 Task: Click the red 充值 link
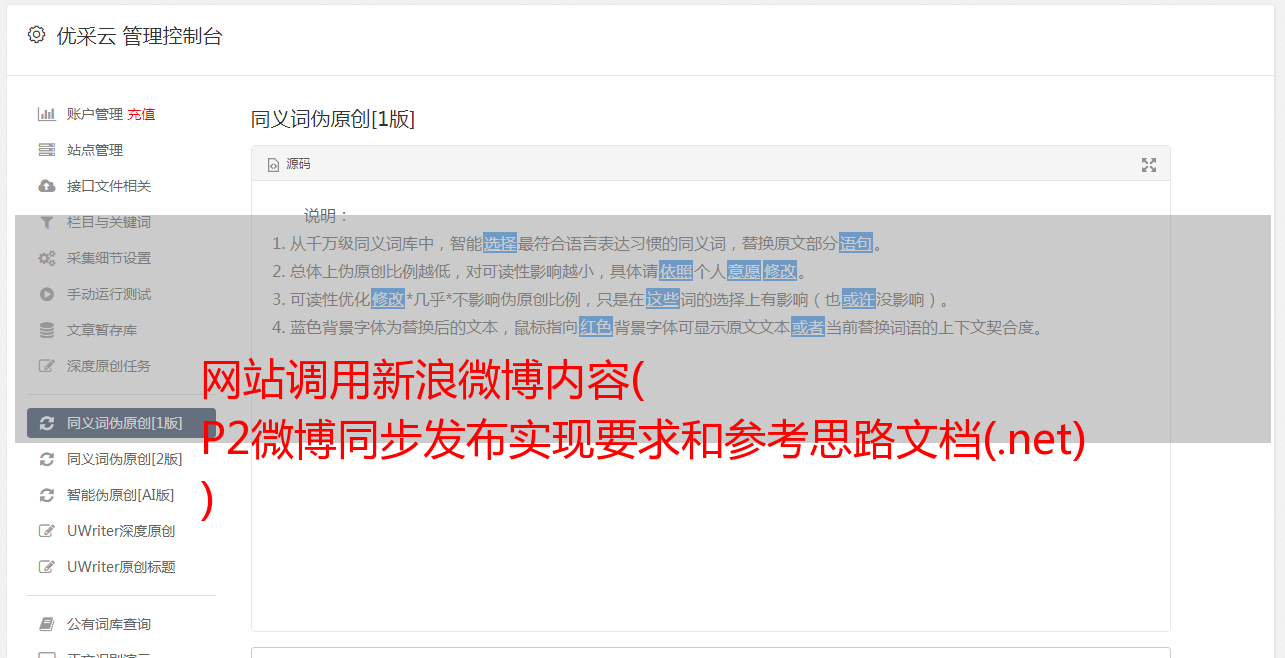coord(141,114)
